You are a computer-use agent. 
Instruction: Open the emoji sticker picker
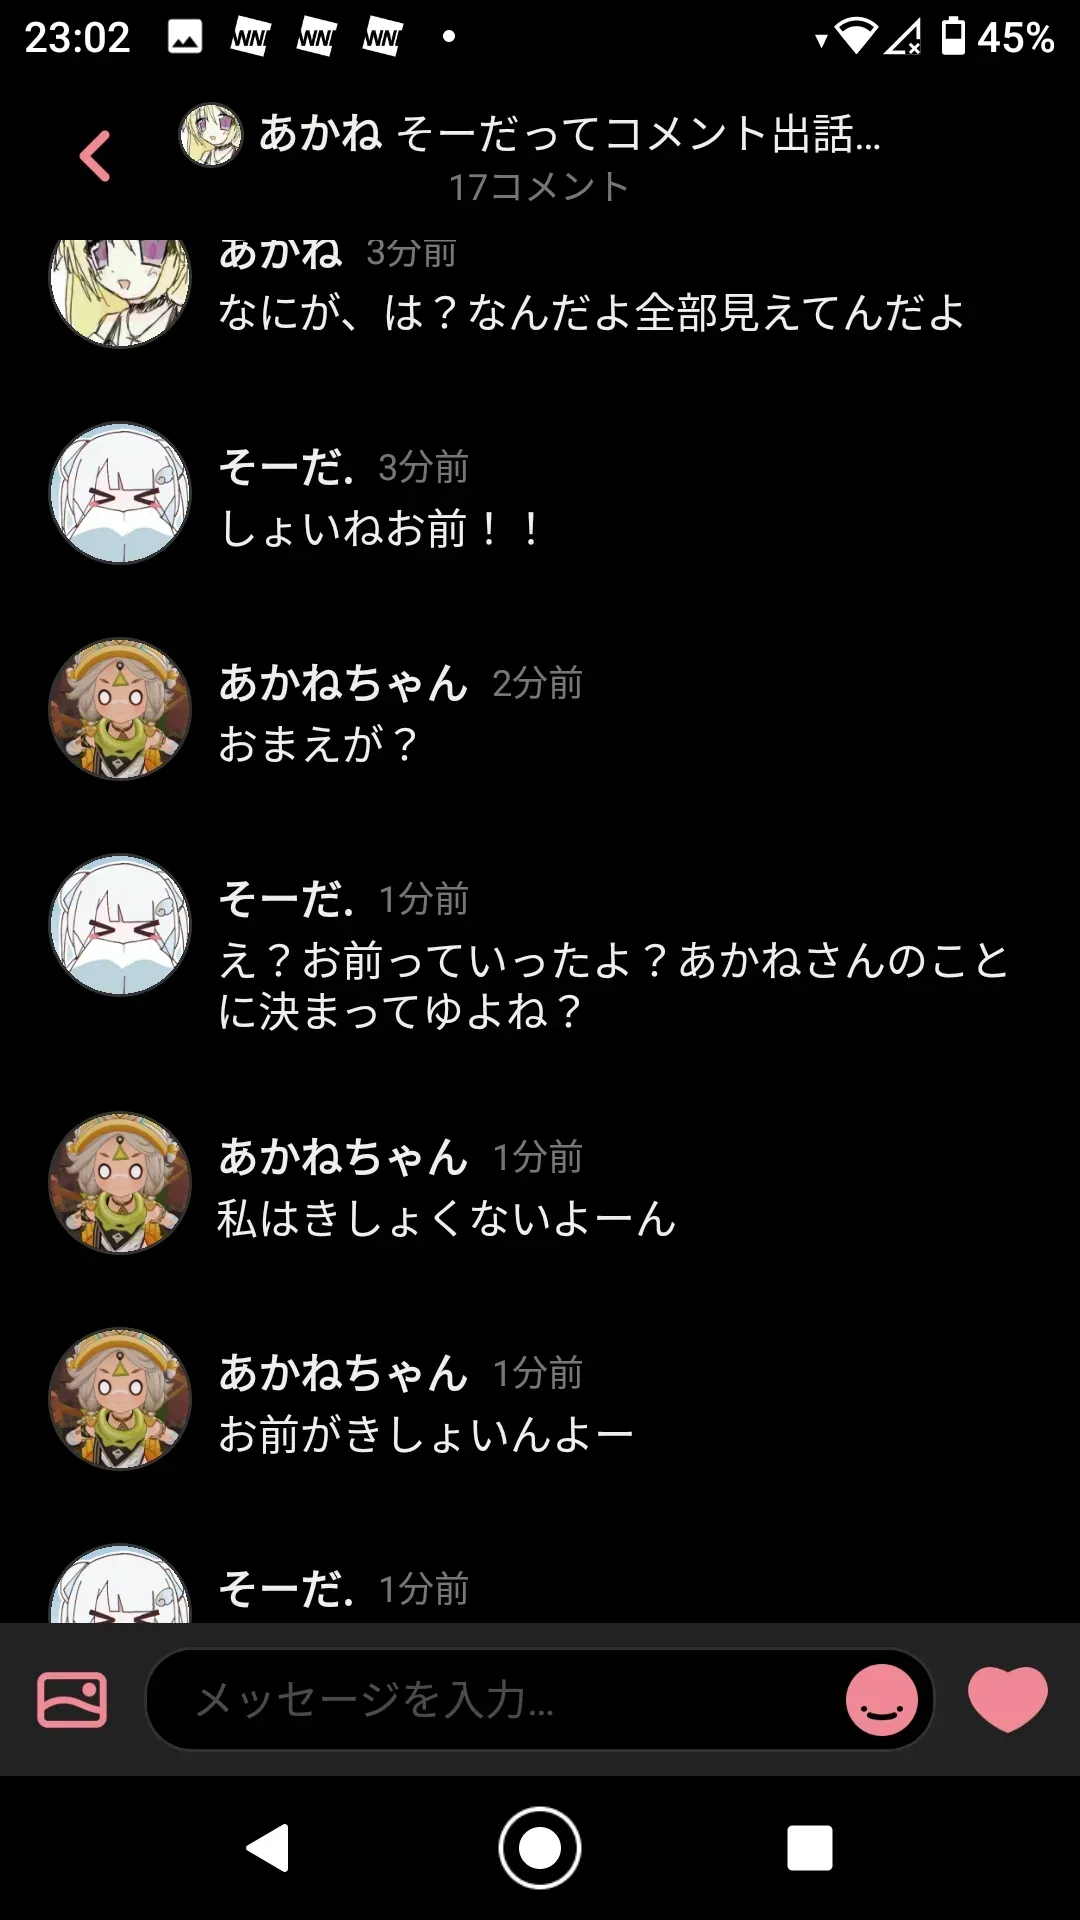(x=881, y=1699)
